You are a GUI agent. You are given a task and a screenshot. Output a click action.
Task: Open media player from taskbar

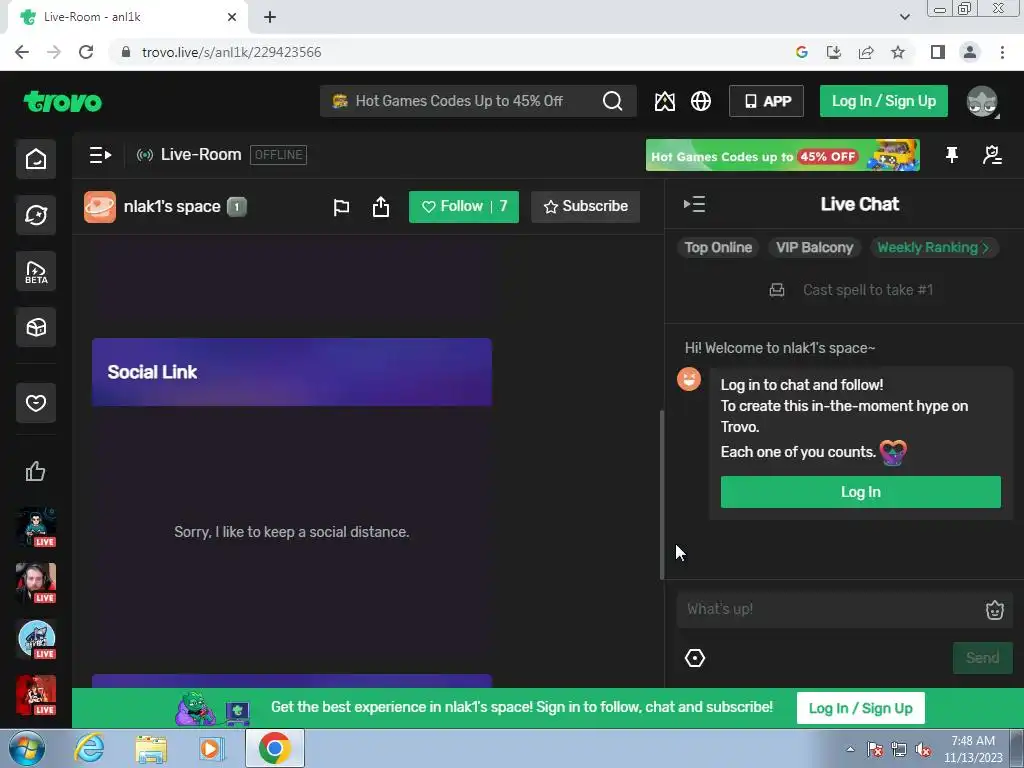pyautogui.click(x=210, y=749)
